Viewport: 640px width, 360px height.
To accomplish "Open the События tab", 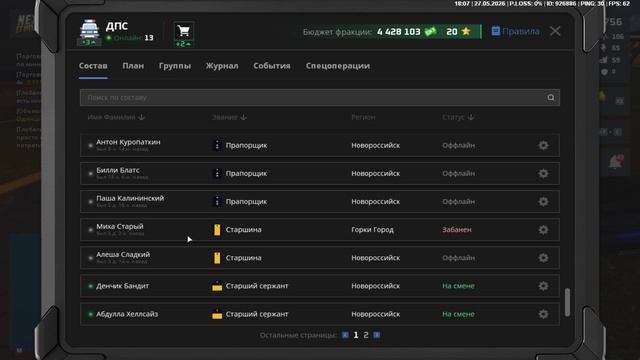I will coord(272,66).
